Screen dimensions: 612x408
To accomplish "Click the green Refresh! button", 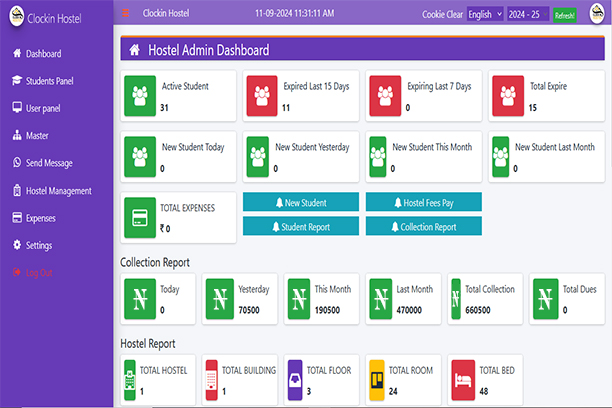I will click(x=565, y=15).
